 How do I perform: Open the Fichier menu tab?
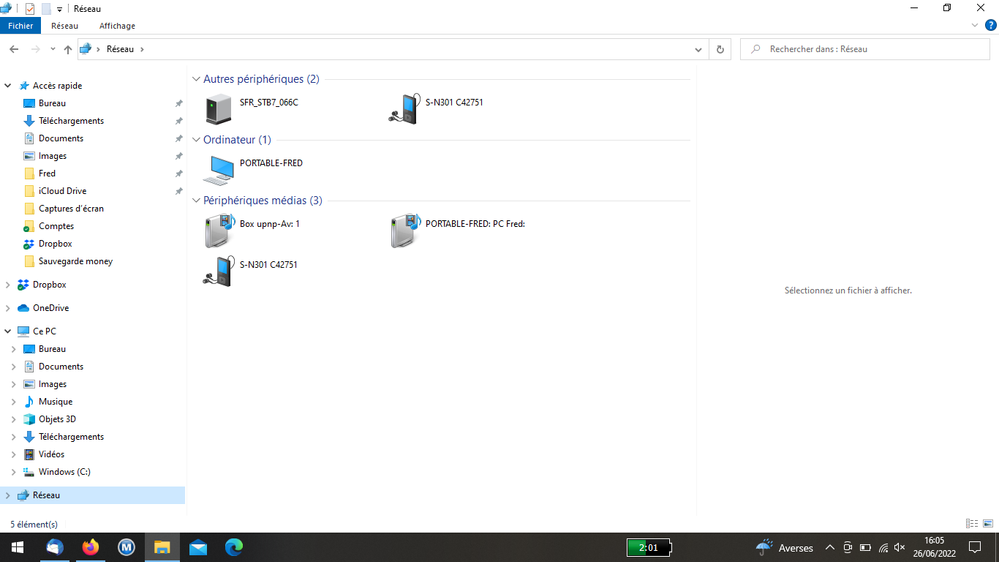tap(20, 25)
